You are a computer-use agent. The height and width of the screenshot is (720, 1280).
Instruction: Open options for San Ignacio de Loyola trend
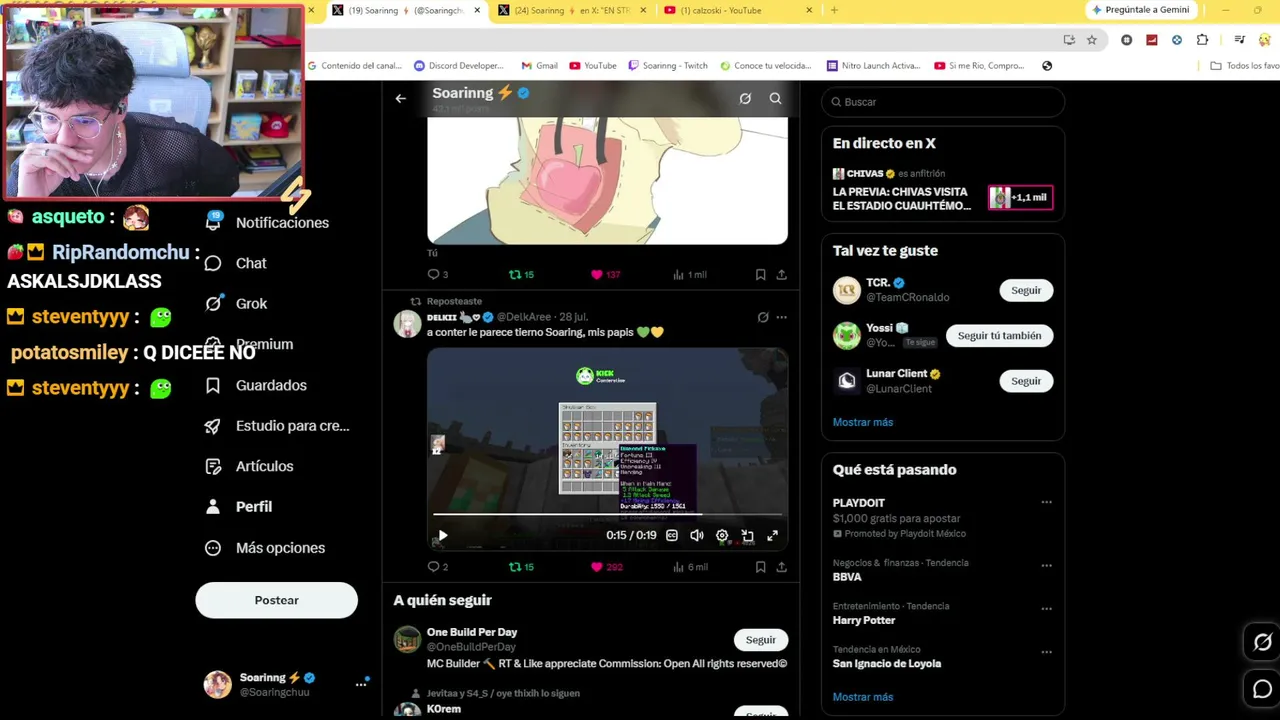coord(1046,652)
